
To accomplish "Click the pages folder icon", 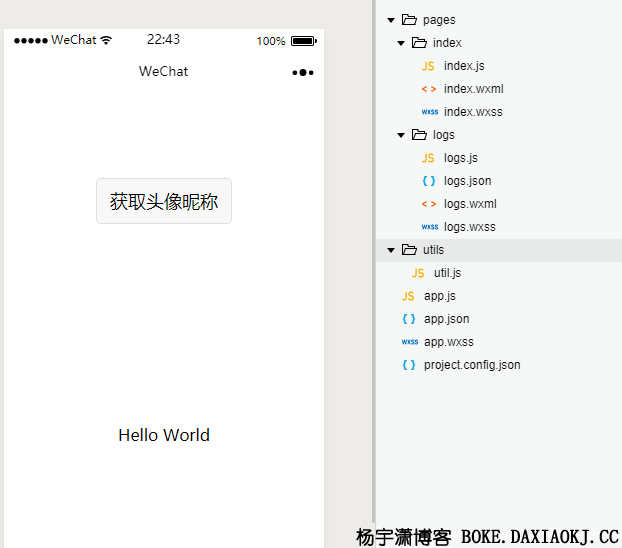I will (409, 19).
